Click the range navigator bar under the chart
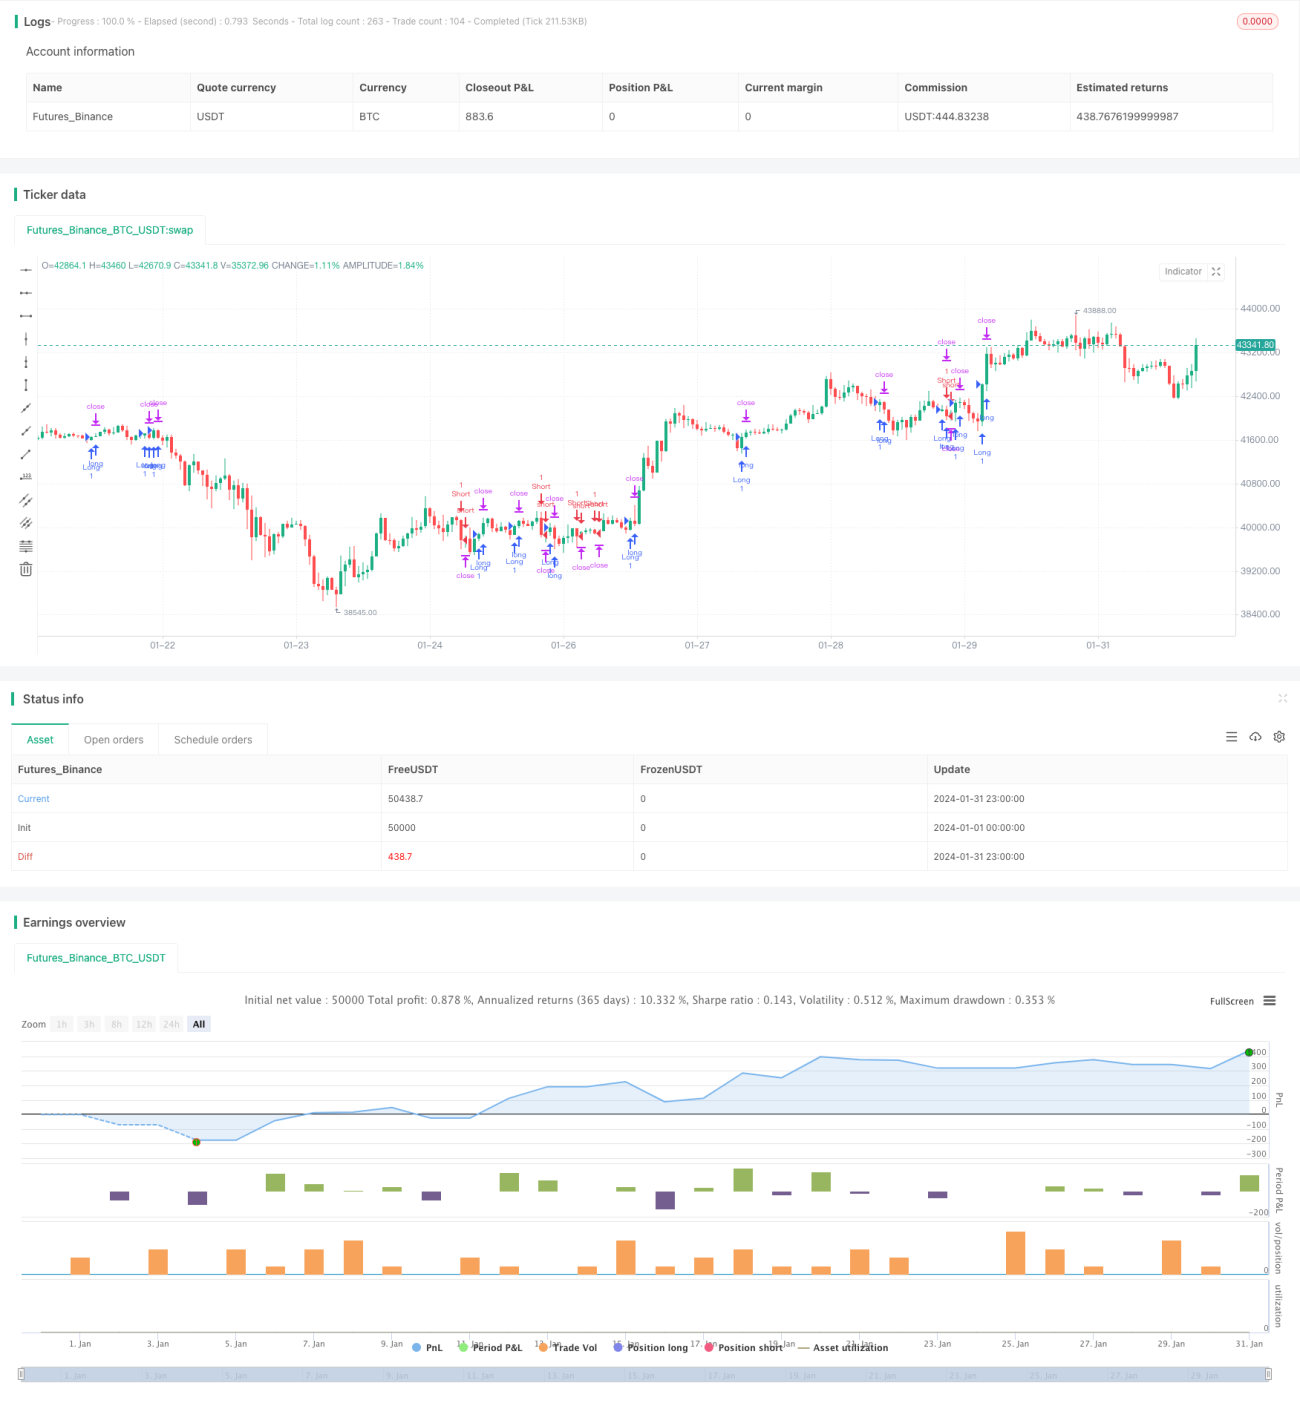The image size is (1300, 1403). click(x=644, y=1374)
